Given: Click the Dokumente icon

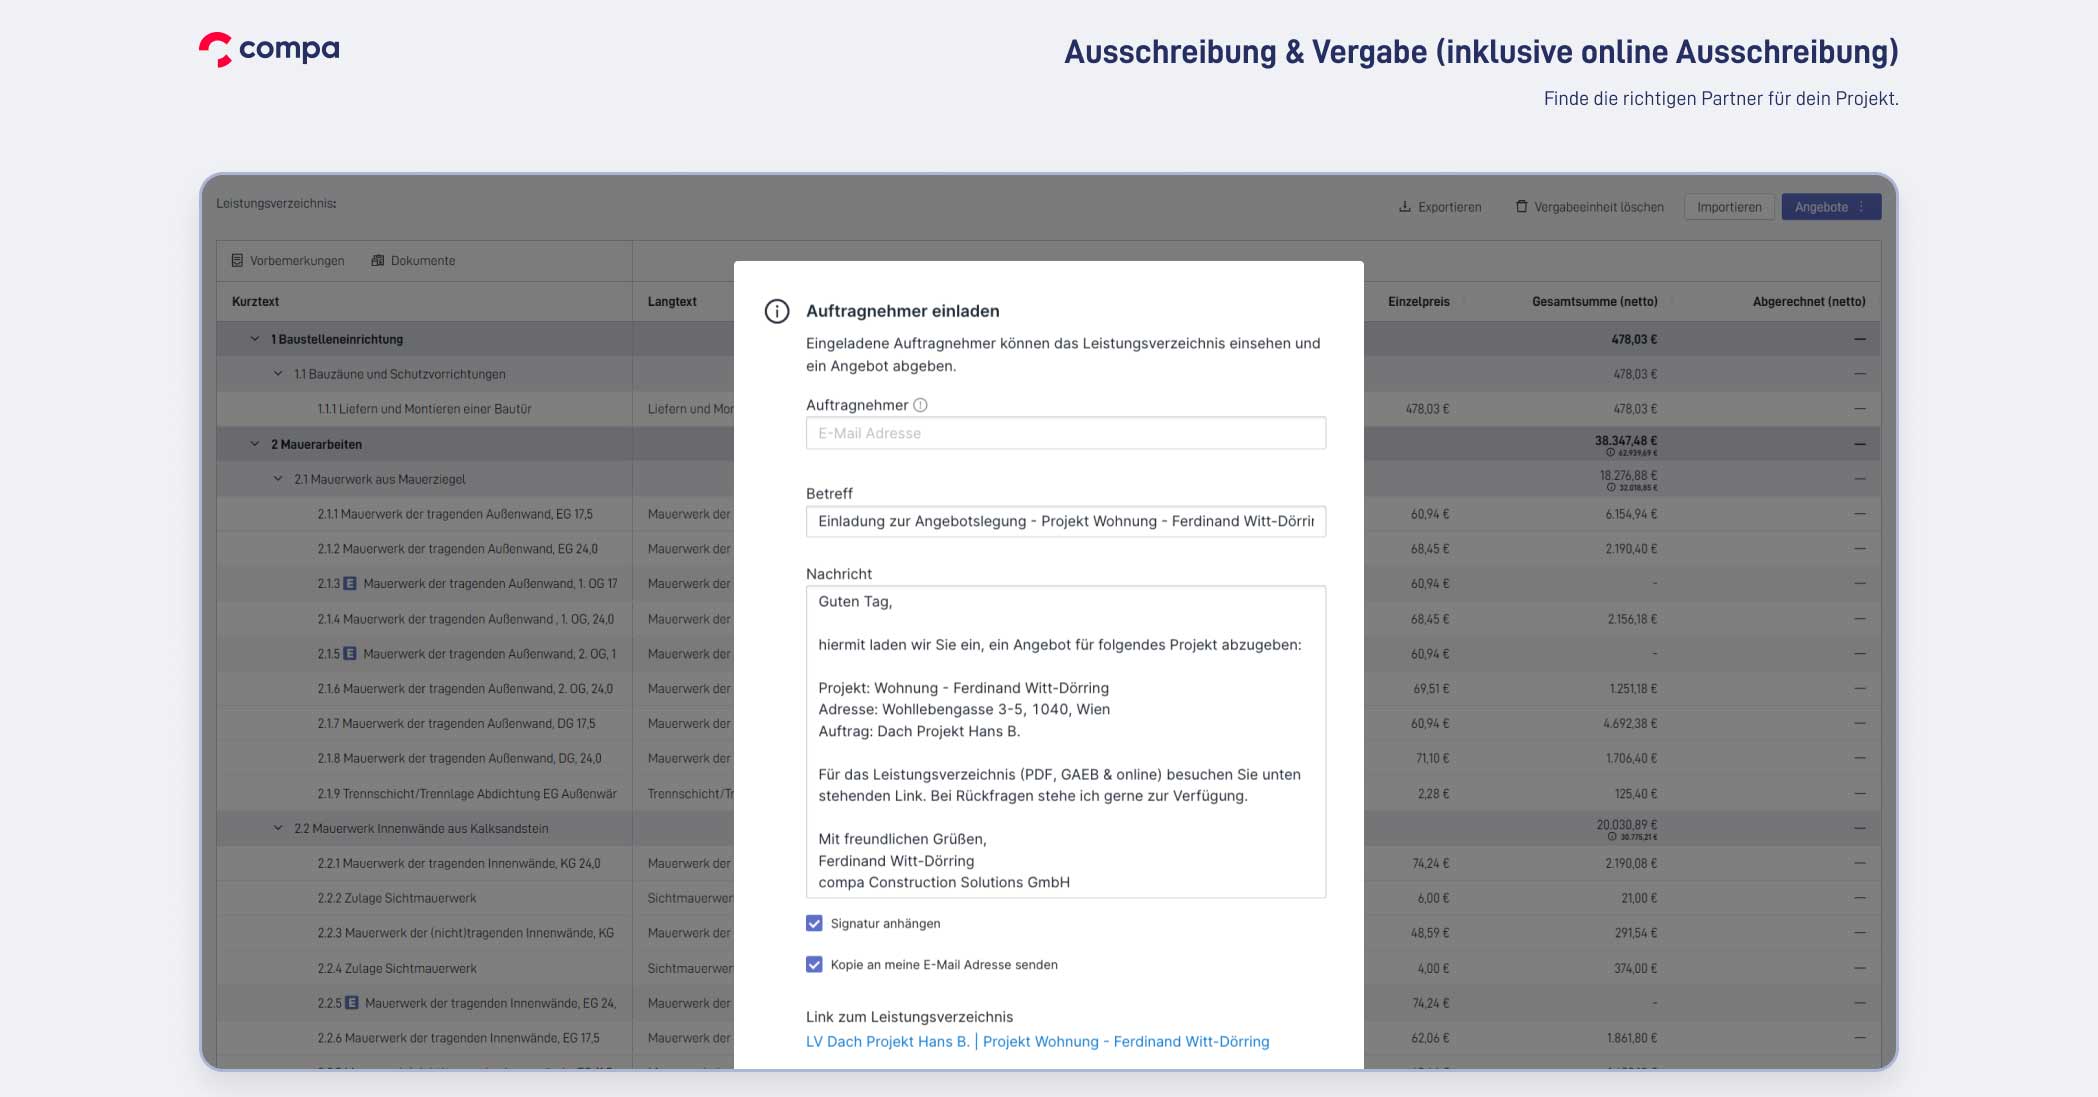Looking at the screenshot, I should coord(378,260).
